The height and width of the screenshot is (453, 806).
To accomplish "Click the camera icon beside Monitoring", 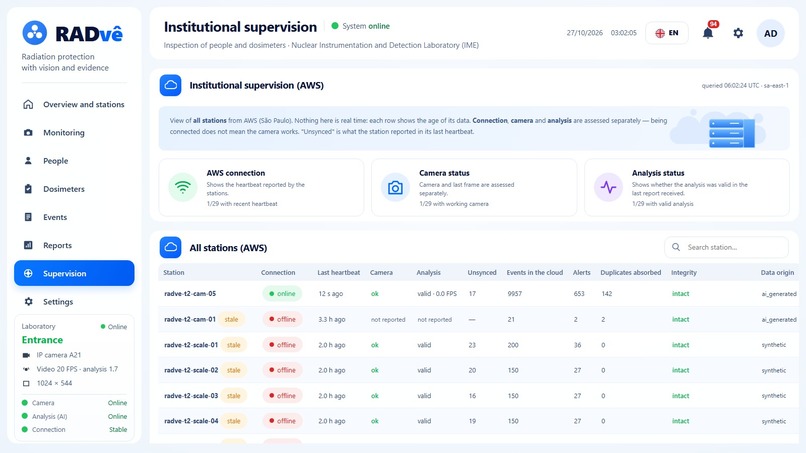I will click(28, 133).
